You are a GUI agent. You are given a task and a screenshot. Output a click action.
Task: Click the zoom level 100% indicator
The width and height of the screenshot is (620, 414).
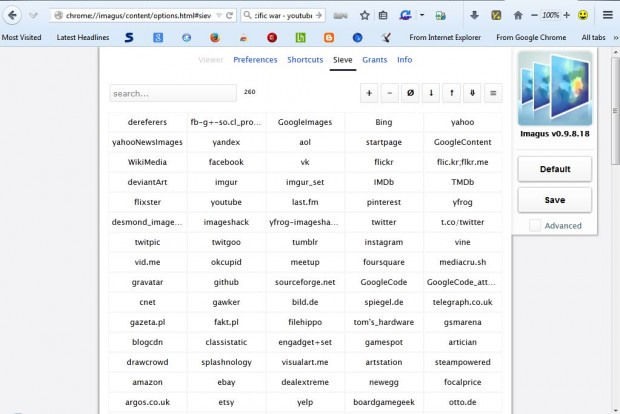click(550, 15)
